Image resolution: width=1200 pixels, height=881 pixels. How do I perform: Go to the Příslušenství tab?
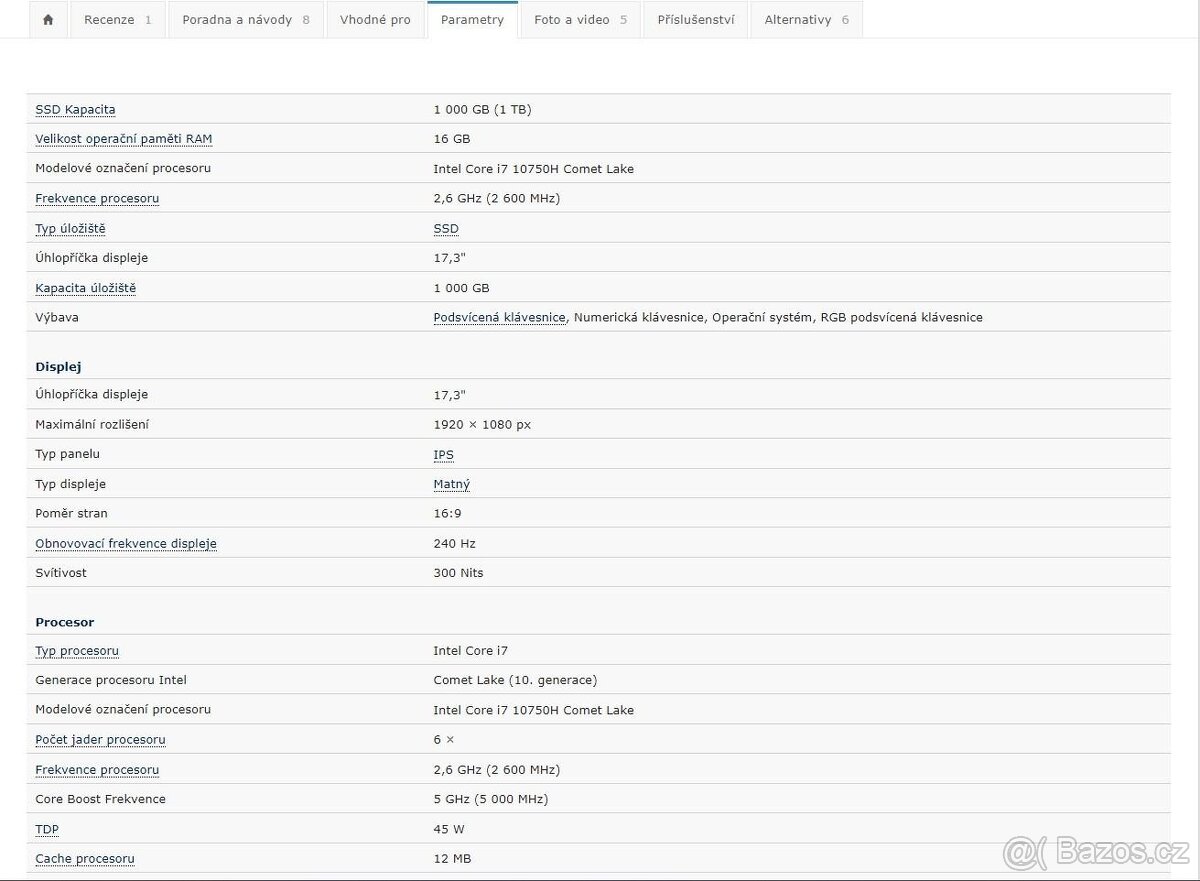click(x=695, y=20)
